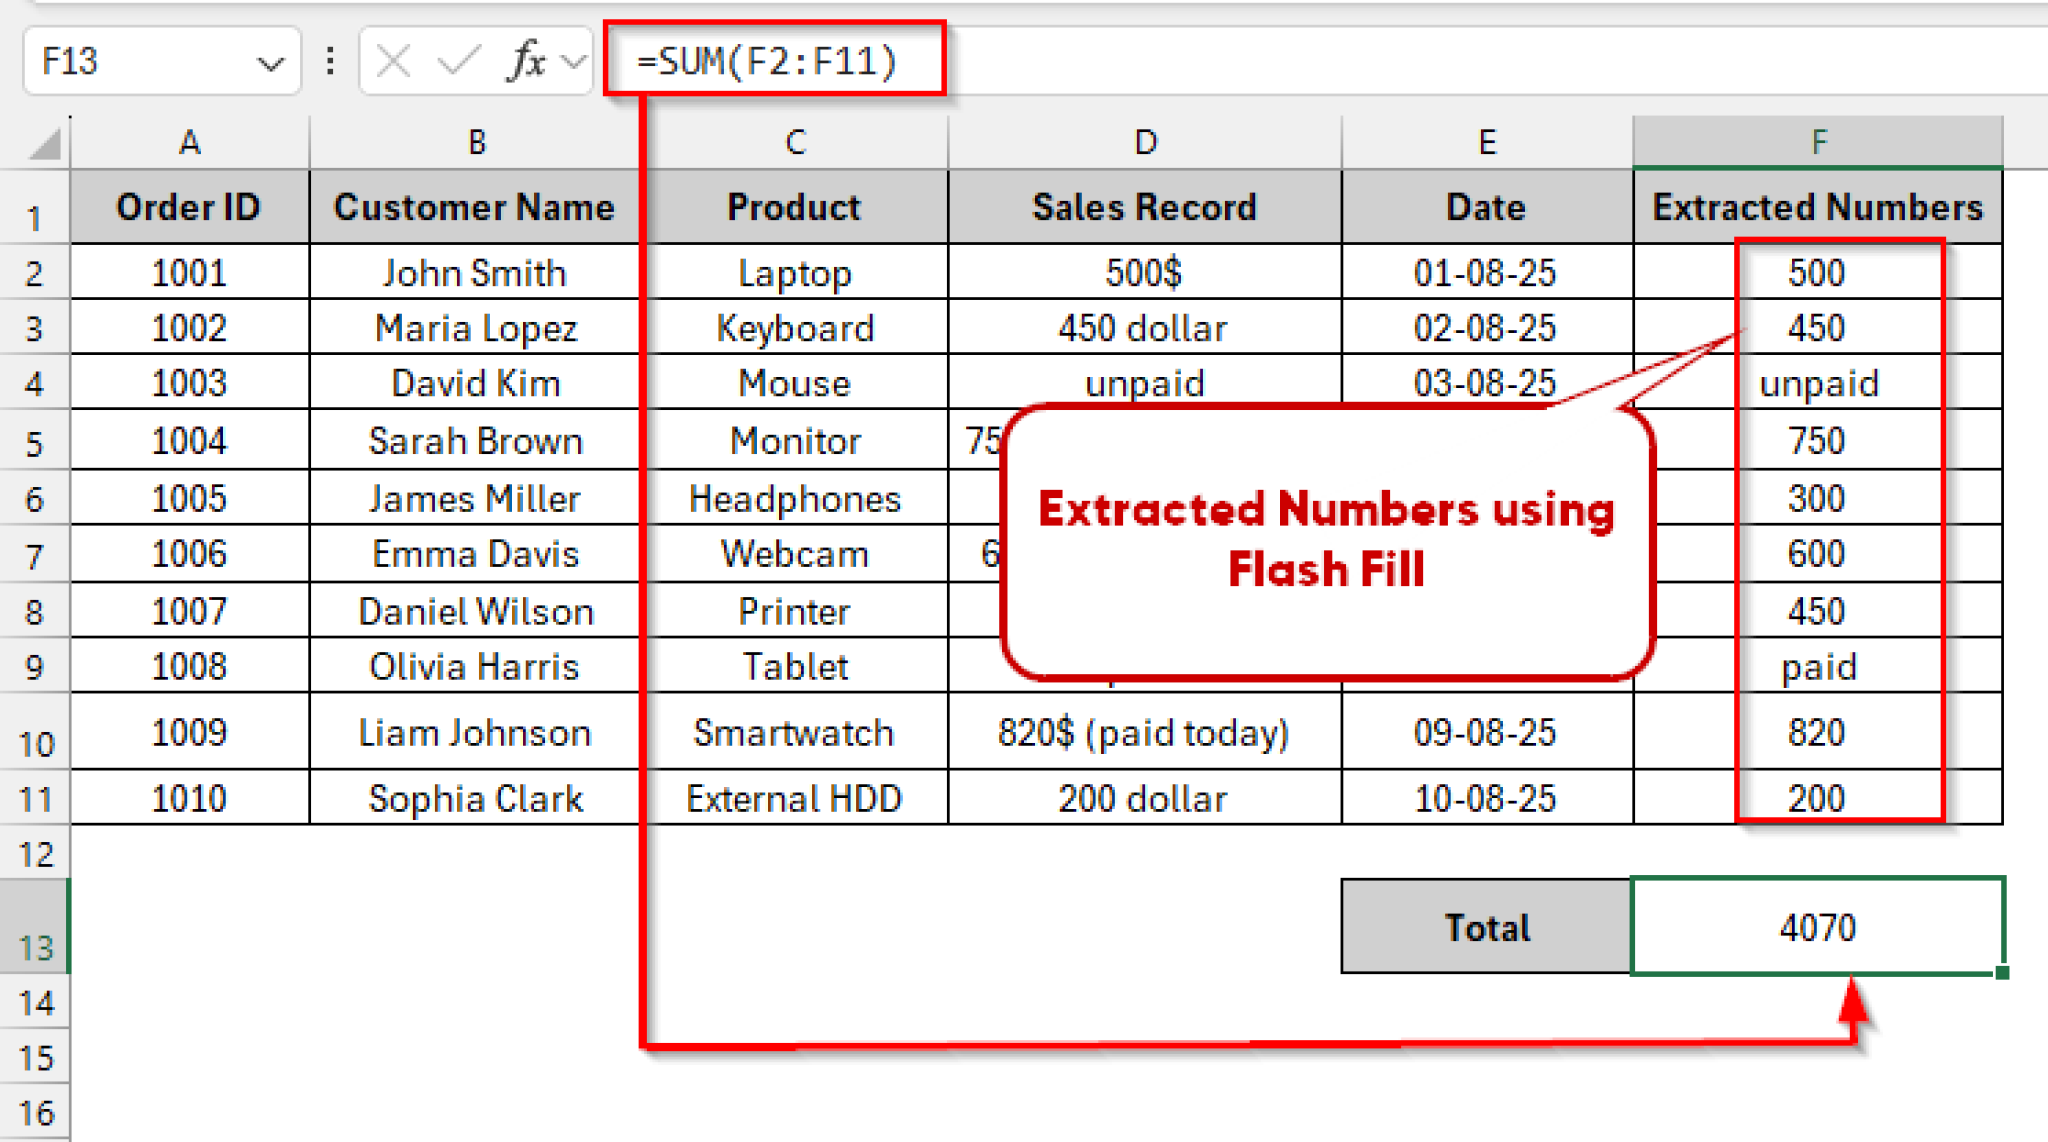Image resolution: width=2048 pixels, height=1142 pixels.
Task: Select the date cell 10-08-25
Action: pyautogui.click(x=1486, y=797)
